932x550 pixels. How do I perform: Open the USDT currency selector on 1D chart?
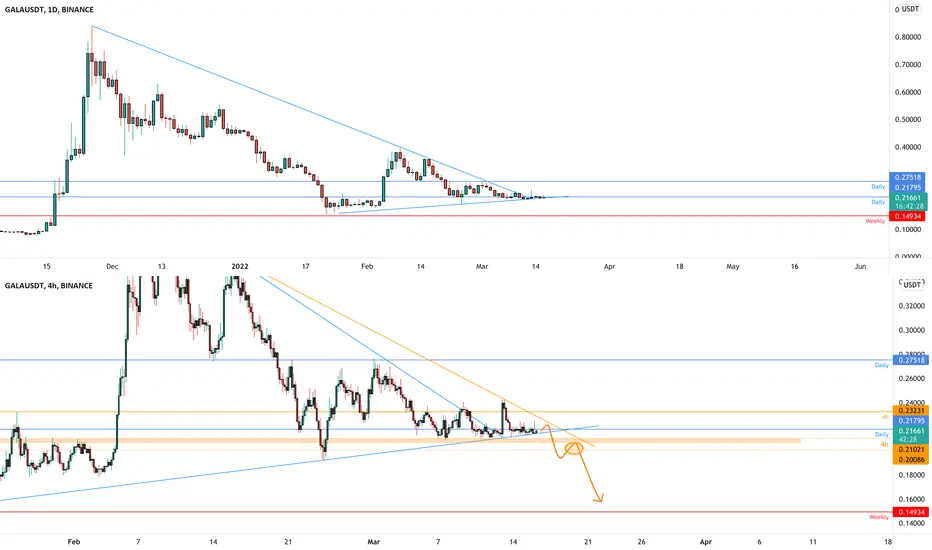[x=910, y=9]
